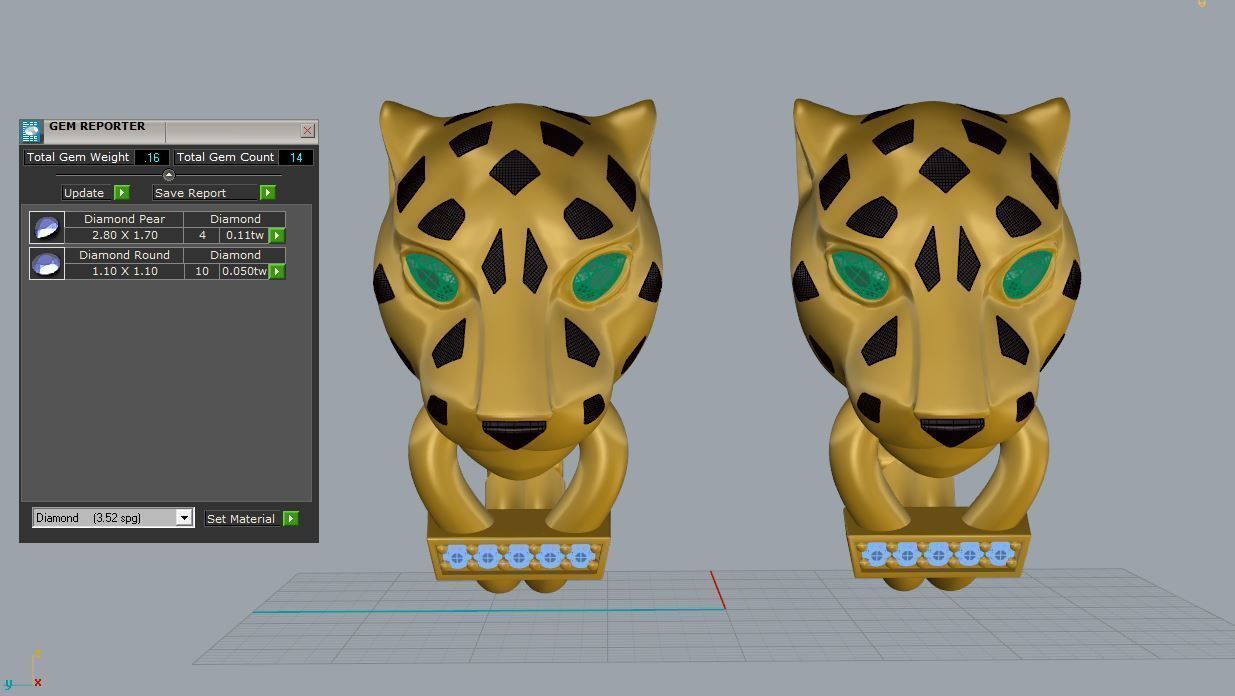Viewport: 1235px width, 696px height.
Task: Click the 'Diamond Pear' name cell
Action: coord(124,219)
